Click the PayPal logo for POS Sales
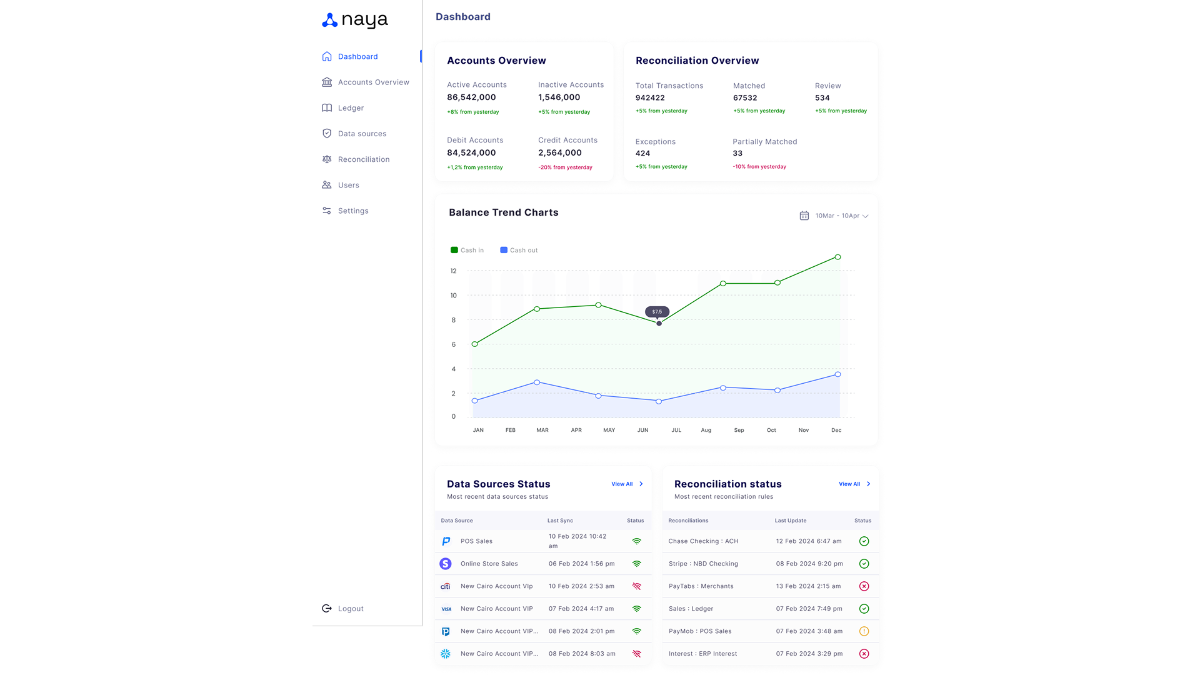This screenshot has height=675, width=1200. [446, 541]
